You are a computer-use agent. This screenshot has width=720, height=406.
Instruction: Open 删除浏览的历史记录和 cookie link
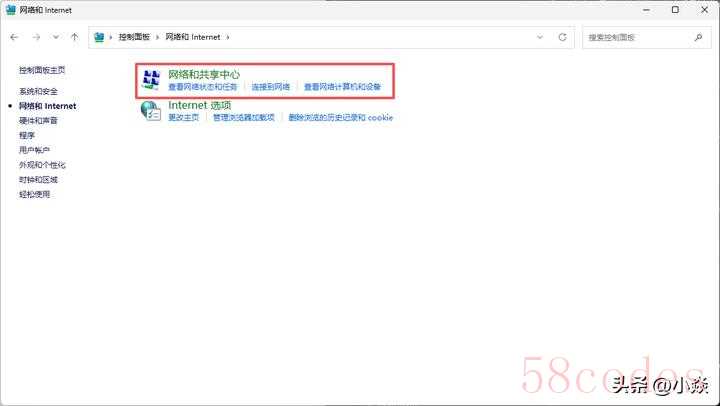coord(341,118)
